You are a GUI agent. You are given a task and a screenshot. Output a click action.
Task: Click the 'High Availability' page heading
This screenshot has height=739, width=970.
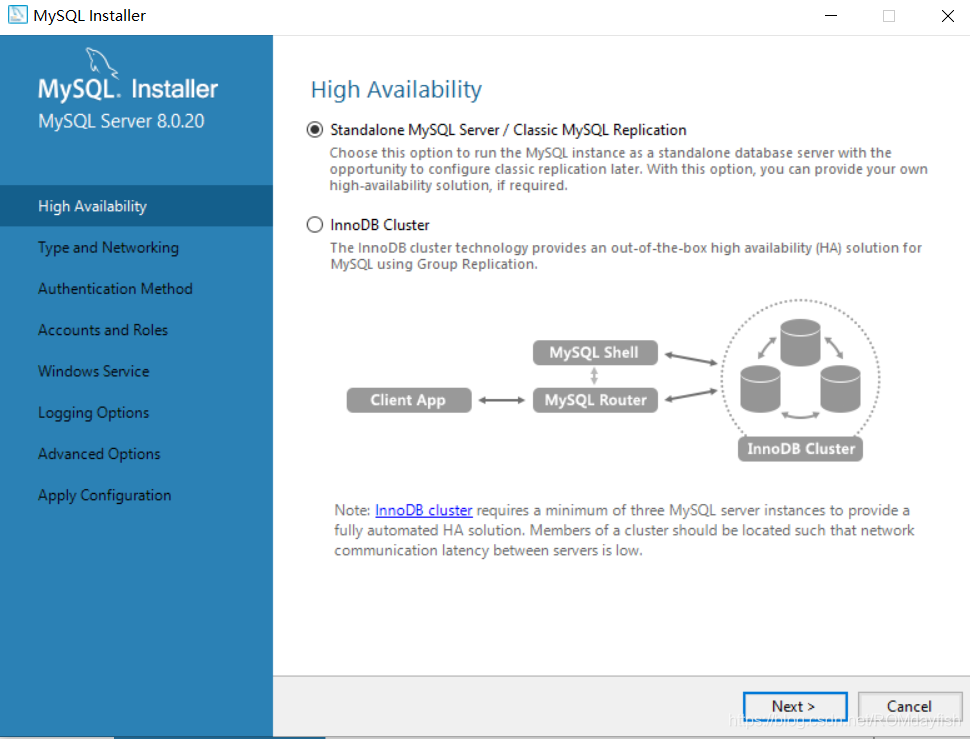(396, 90)
